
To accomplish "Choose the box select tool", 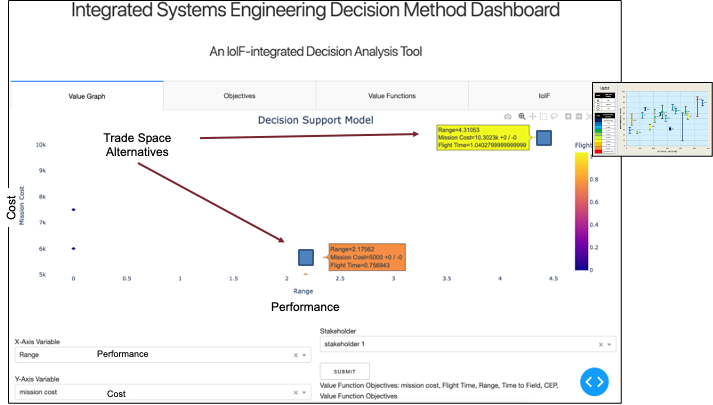I will (x=544, y=117).
